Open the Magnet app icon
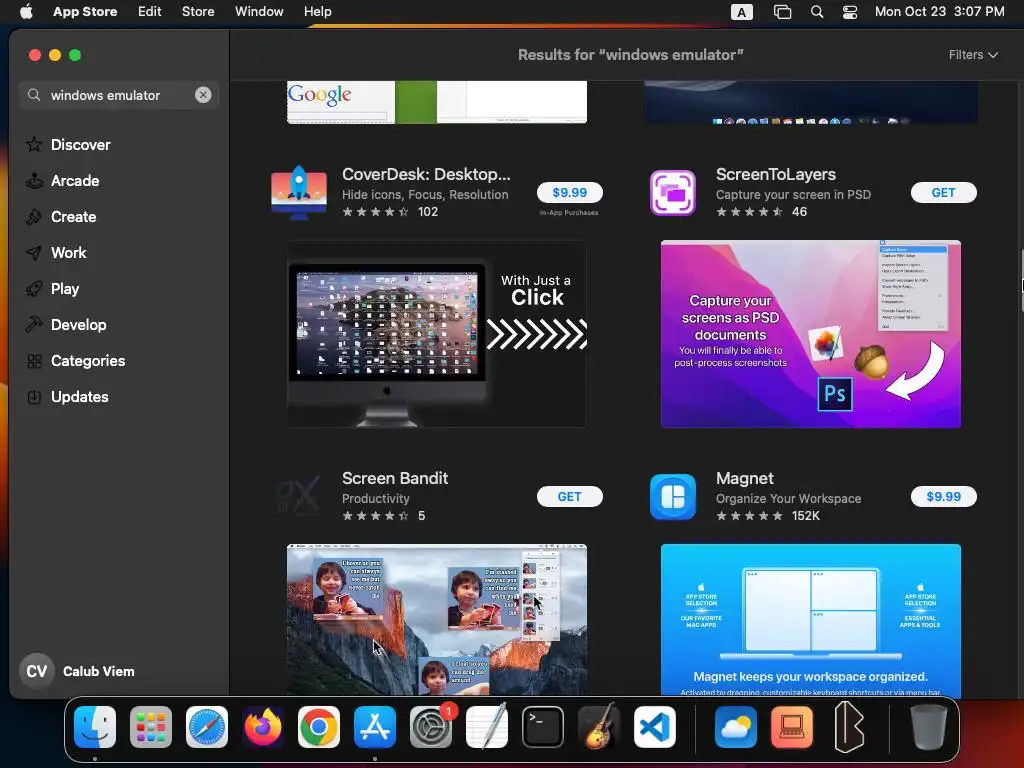 click(673, 496)
